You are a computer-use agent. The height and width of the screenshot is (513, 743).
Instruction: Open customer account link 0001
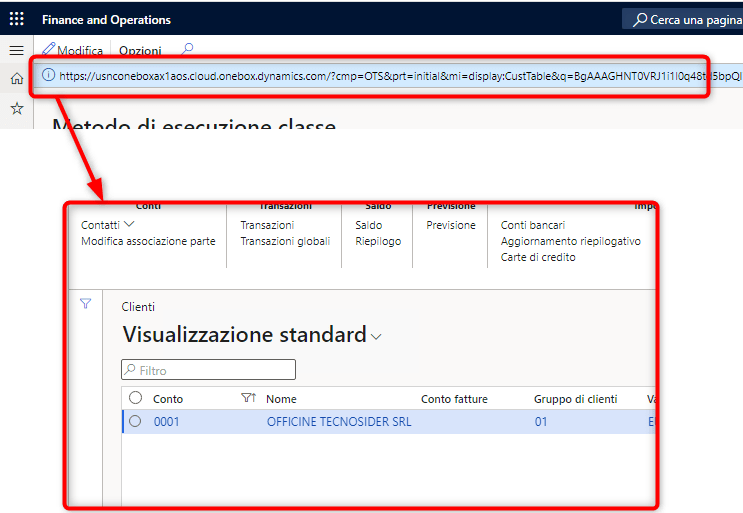(166, 422)
